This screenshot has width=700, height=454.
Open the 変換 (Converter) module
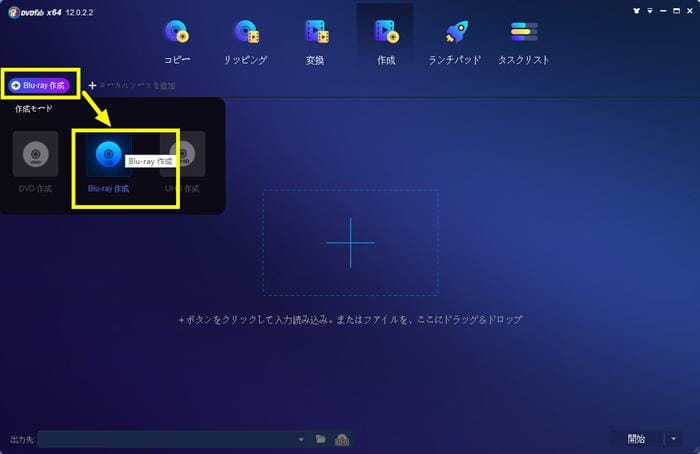(316, 41)
